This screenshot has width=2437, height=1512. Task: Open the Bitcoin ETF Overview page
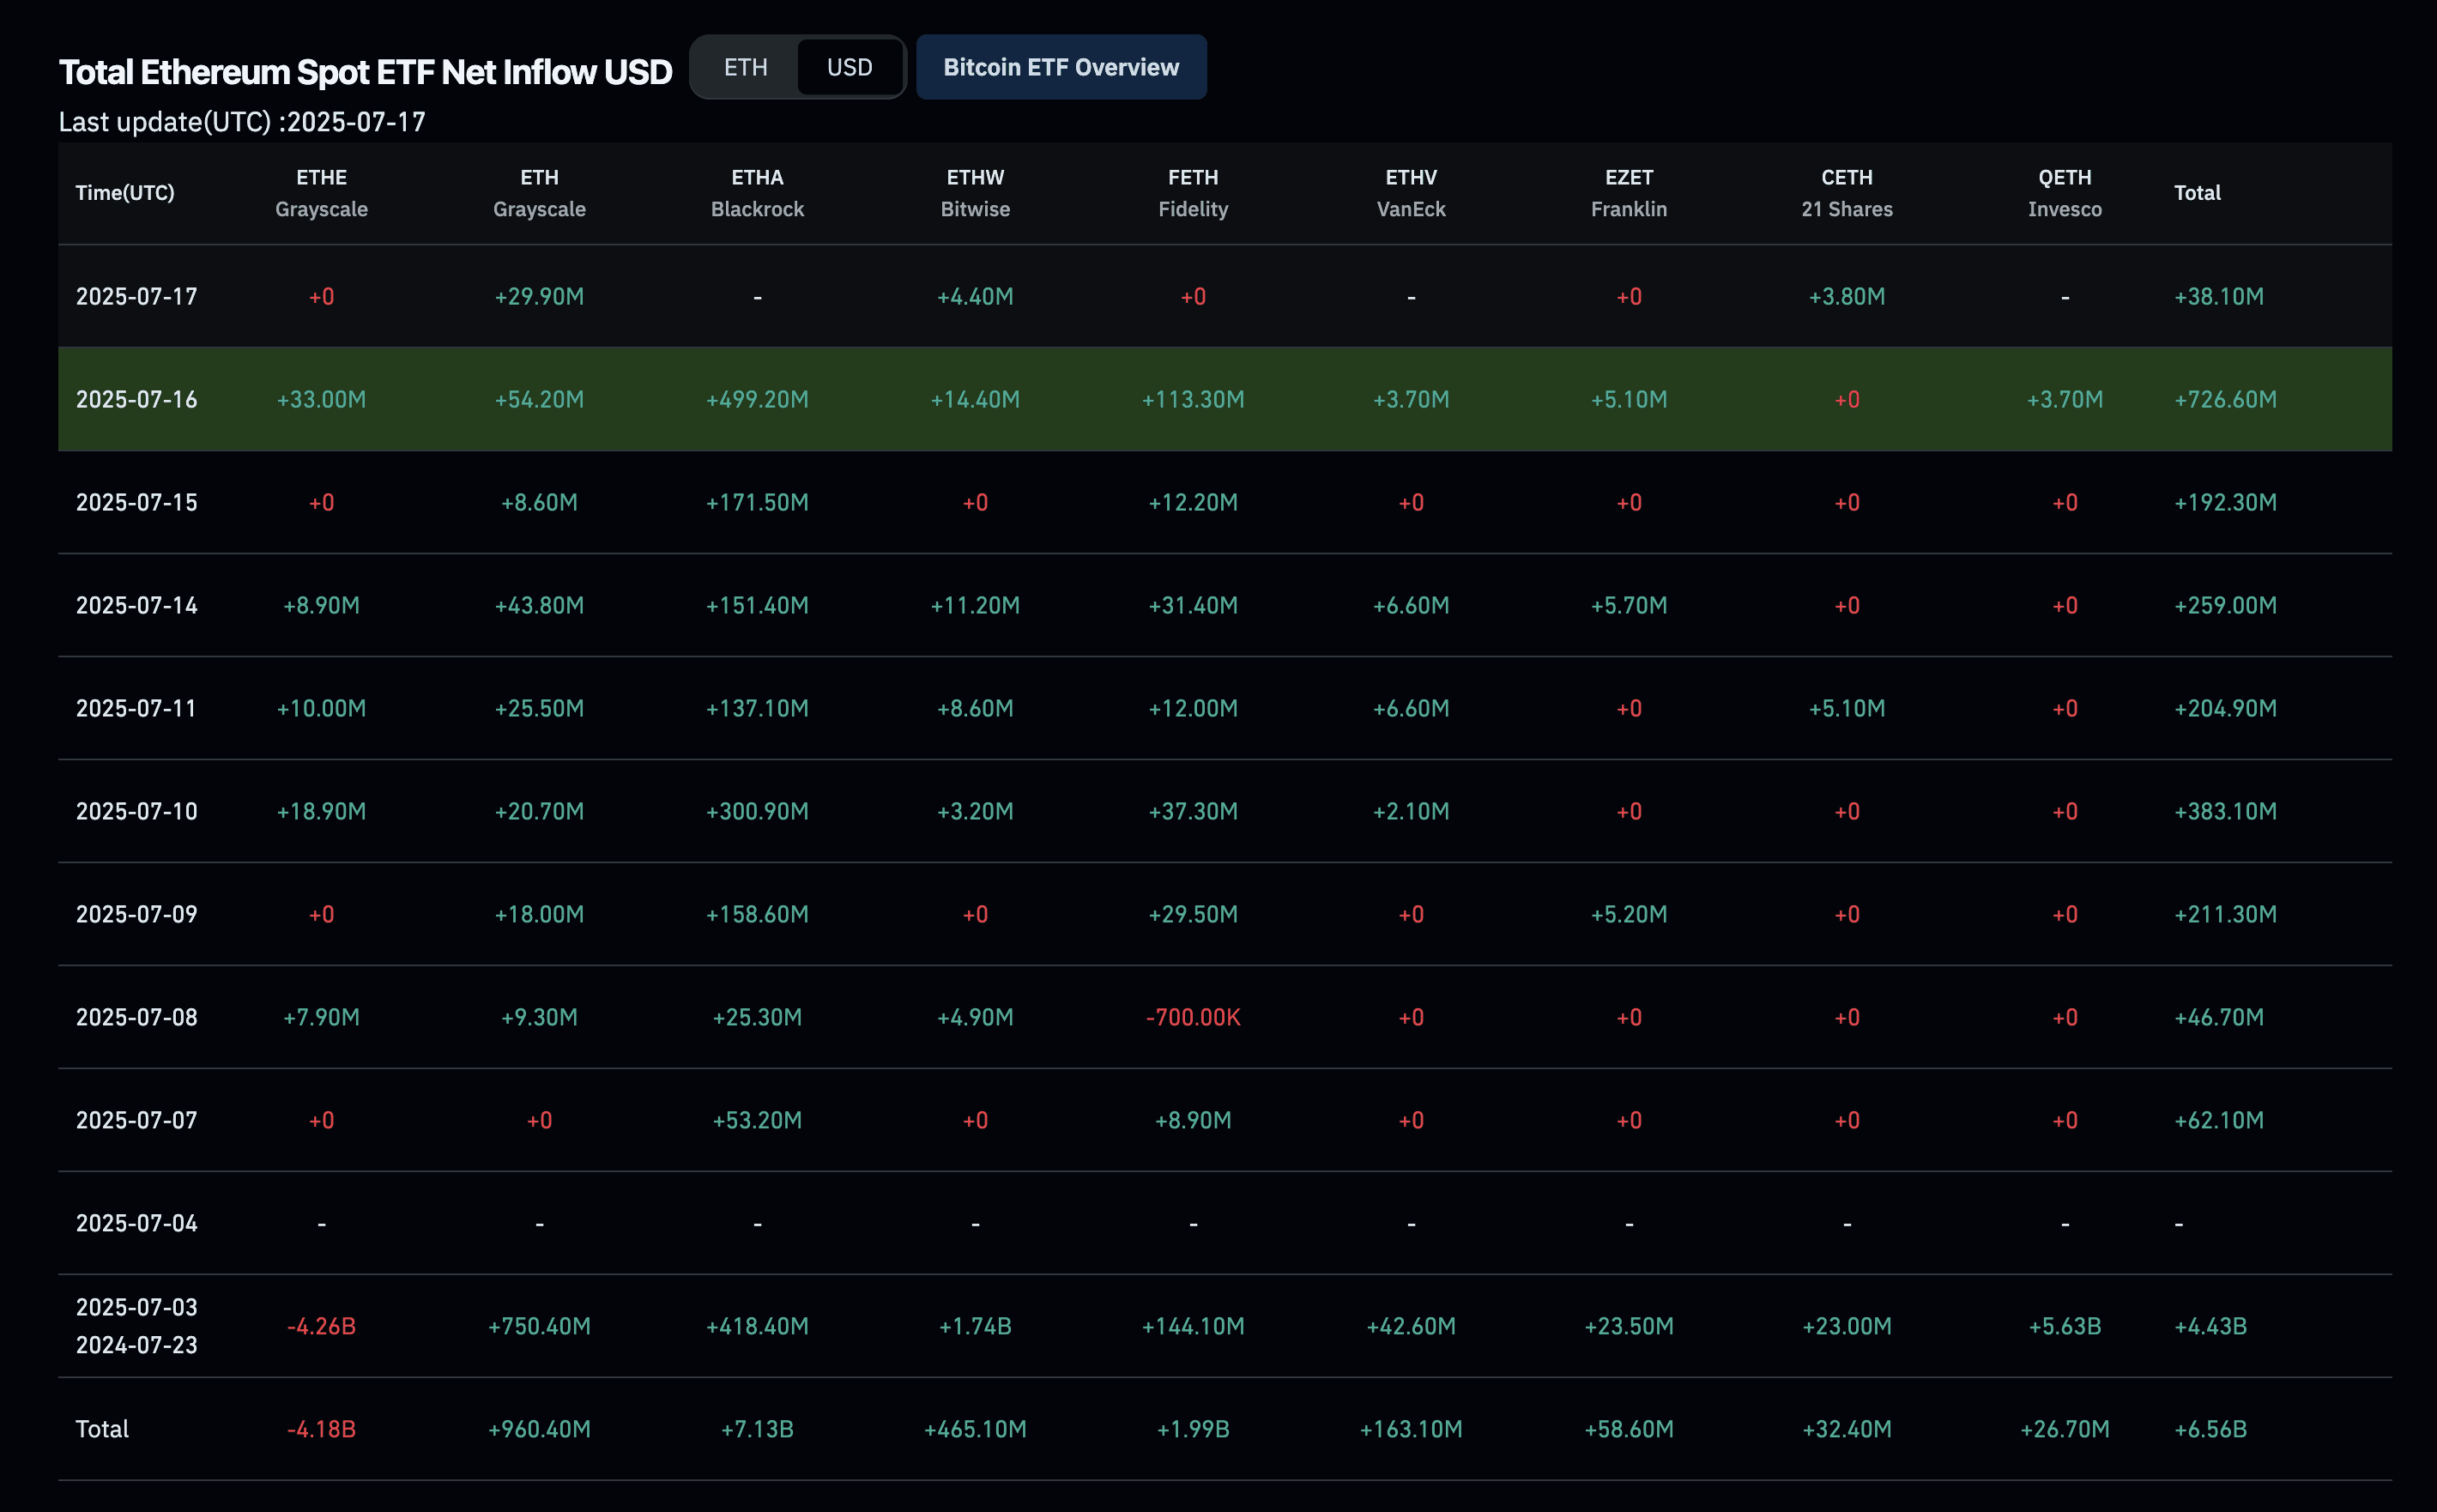point(1061,67)
